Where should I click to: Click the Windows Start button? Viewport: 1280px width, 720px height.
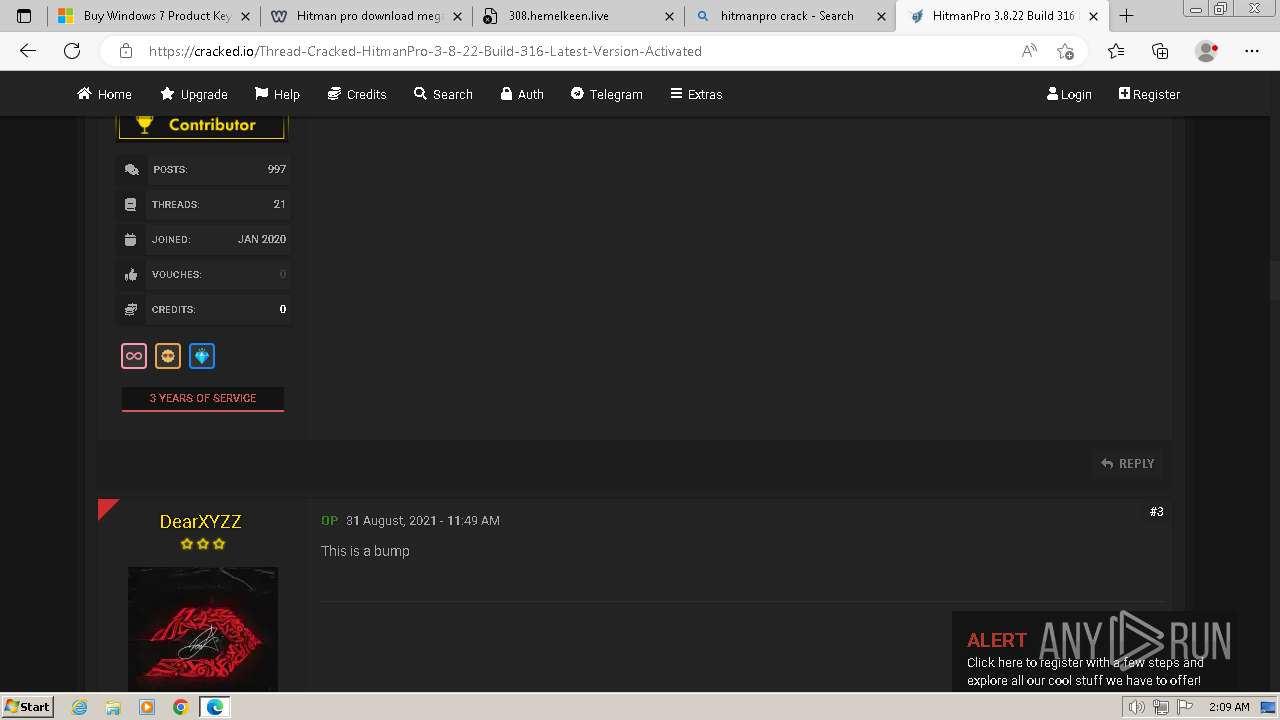27,706
